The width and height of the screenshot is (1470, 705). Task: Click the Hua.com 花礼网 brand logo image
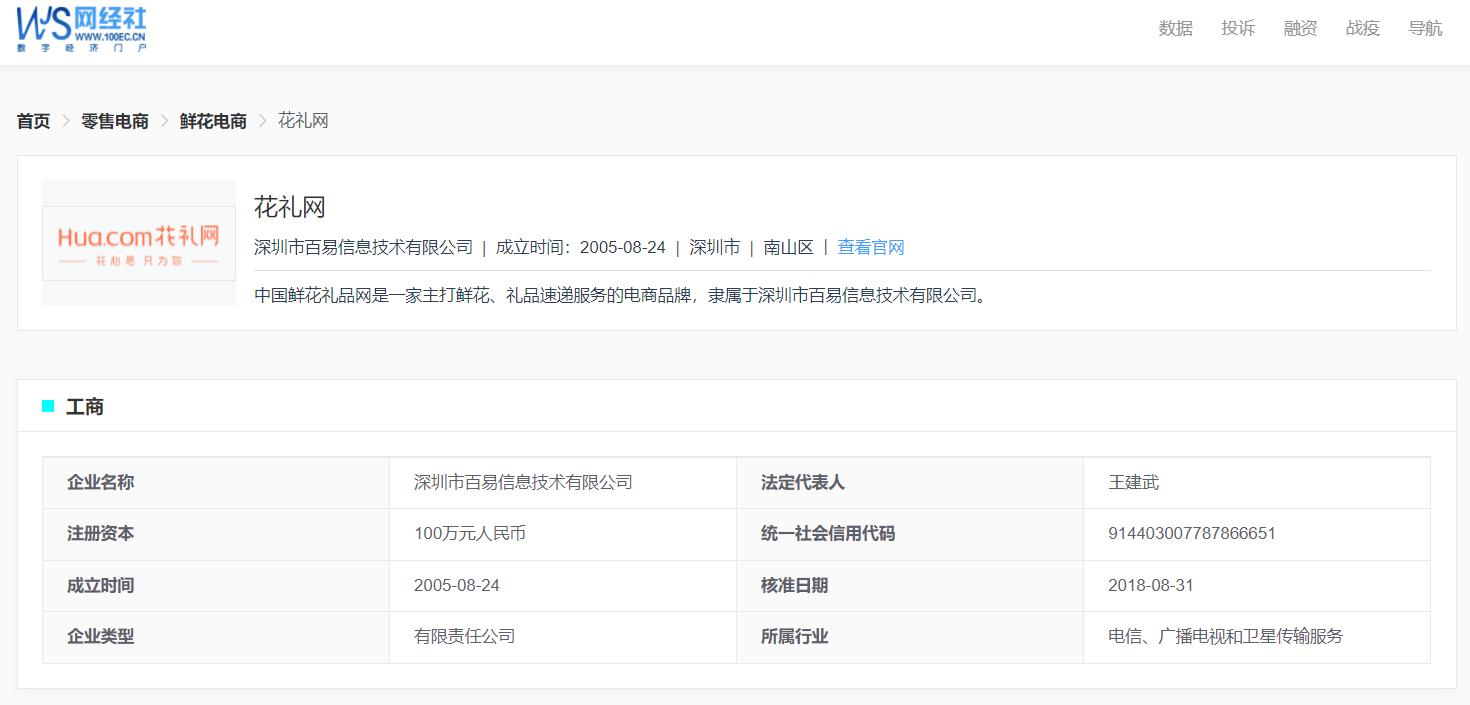tap(138, 242)
